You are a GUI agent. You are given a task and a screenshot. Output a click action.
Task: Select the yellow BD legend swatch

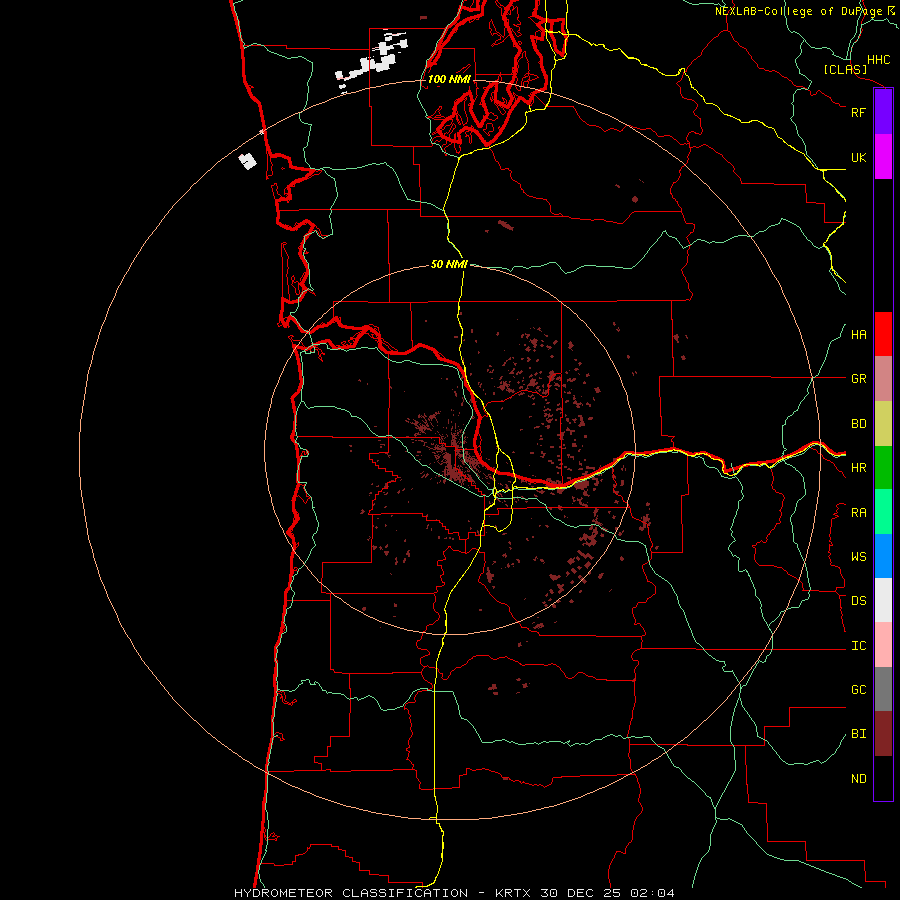tap(883, 424)
